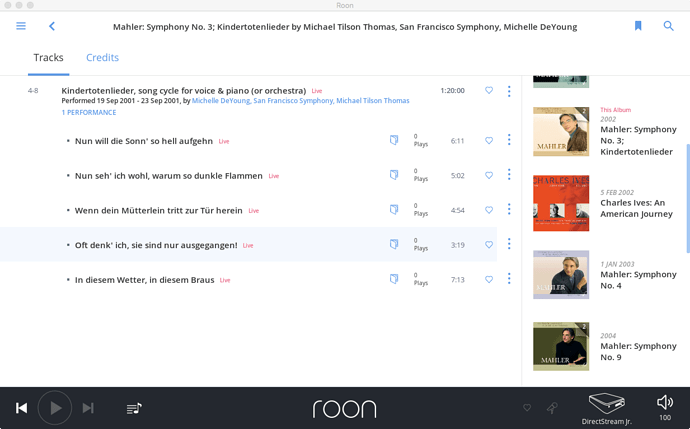
Task: Toggle favorite heart in playback bar
Action: coord(527,408)
